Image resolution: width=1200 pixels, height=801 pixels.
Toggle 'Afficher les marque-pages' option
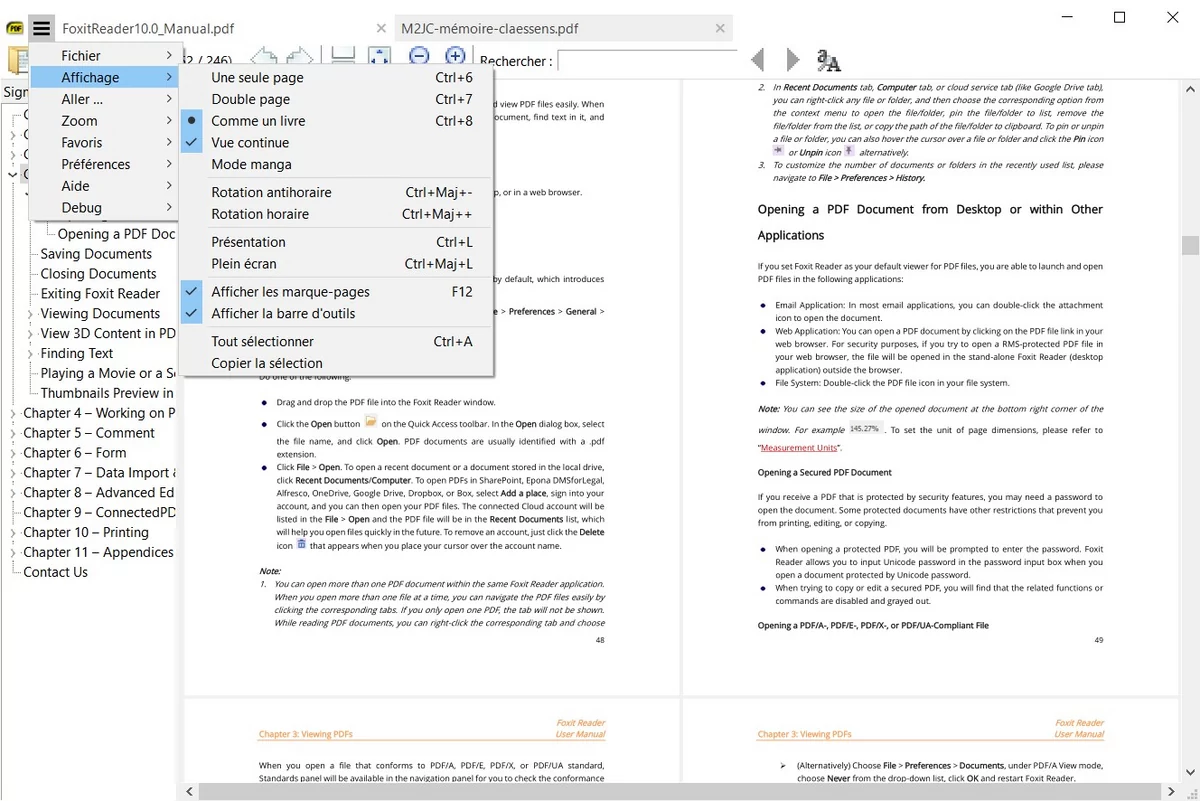coord(290,292)
